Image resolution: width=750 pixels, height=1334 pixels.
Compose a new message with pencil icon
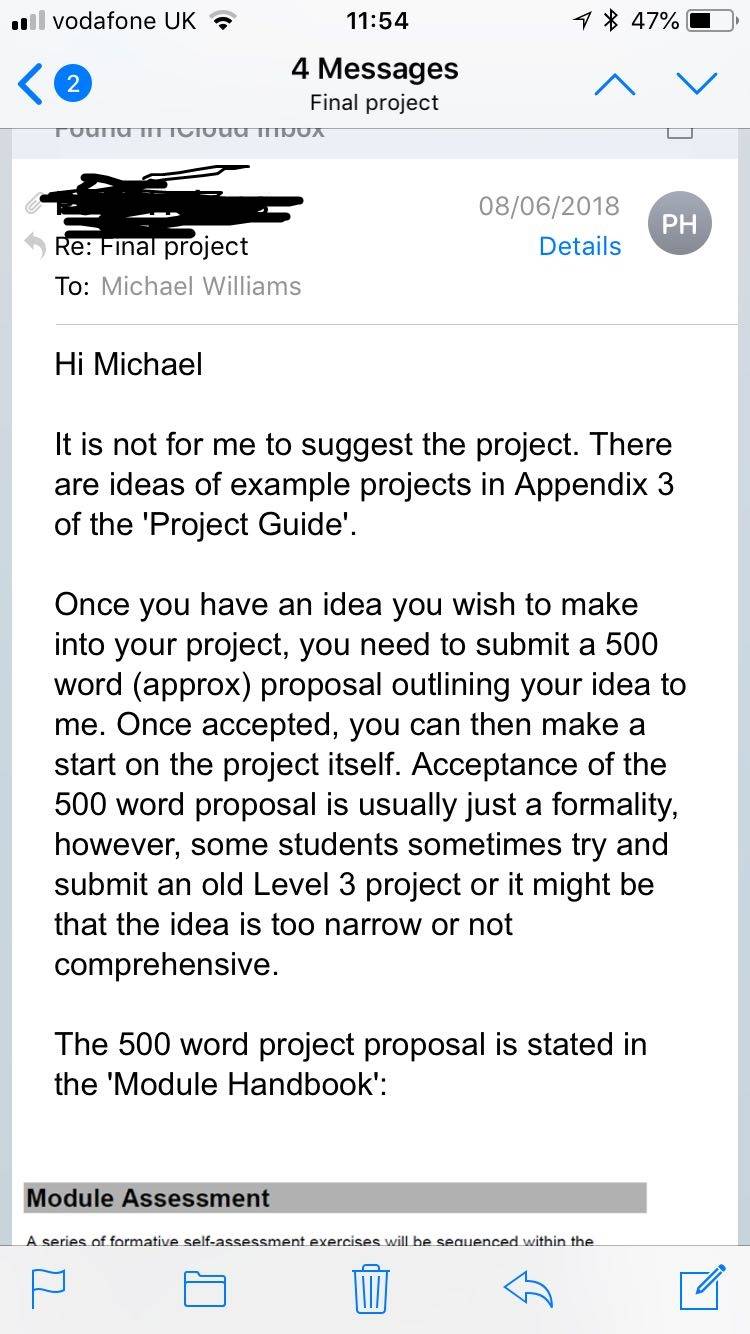pyautogui.click(x=702, y=1286)
